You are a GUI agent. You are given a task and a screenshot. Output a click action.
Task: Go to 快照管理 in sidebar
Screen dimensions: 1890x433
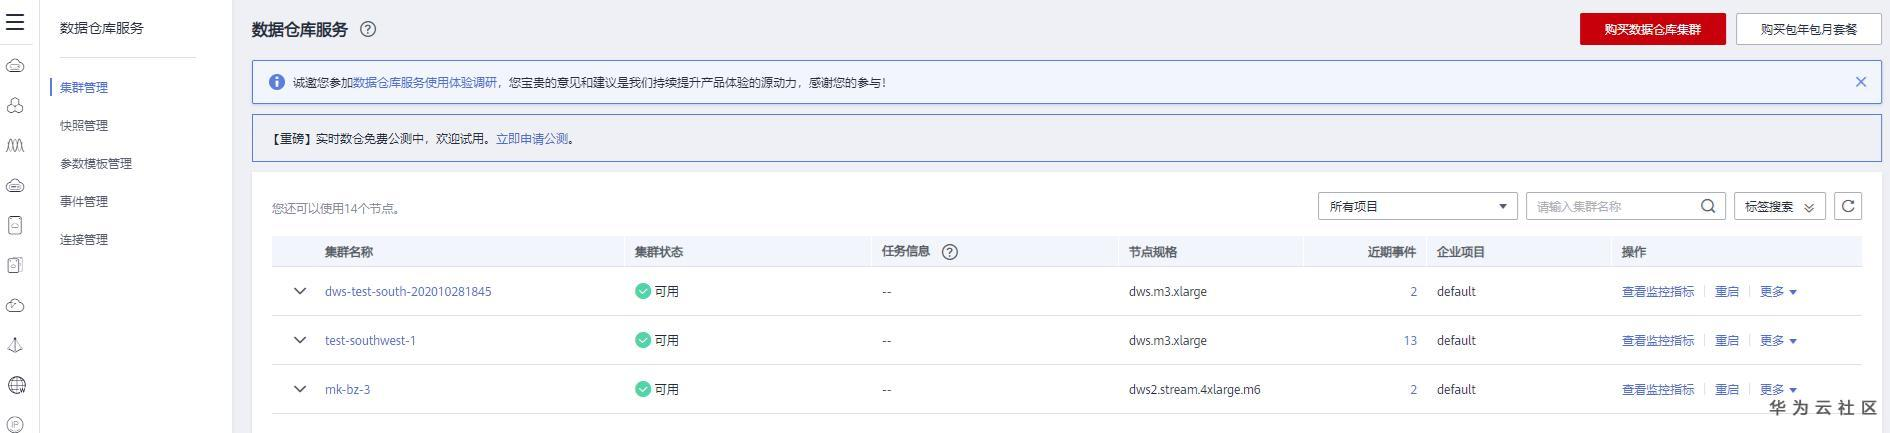point(84,126)
